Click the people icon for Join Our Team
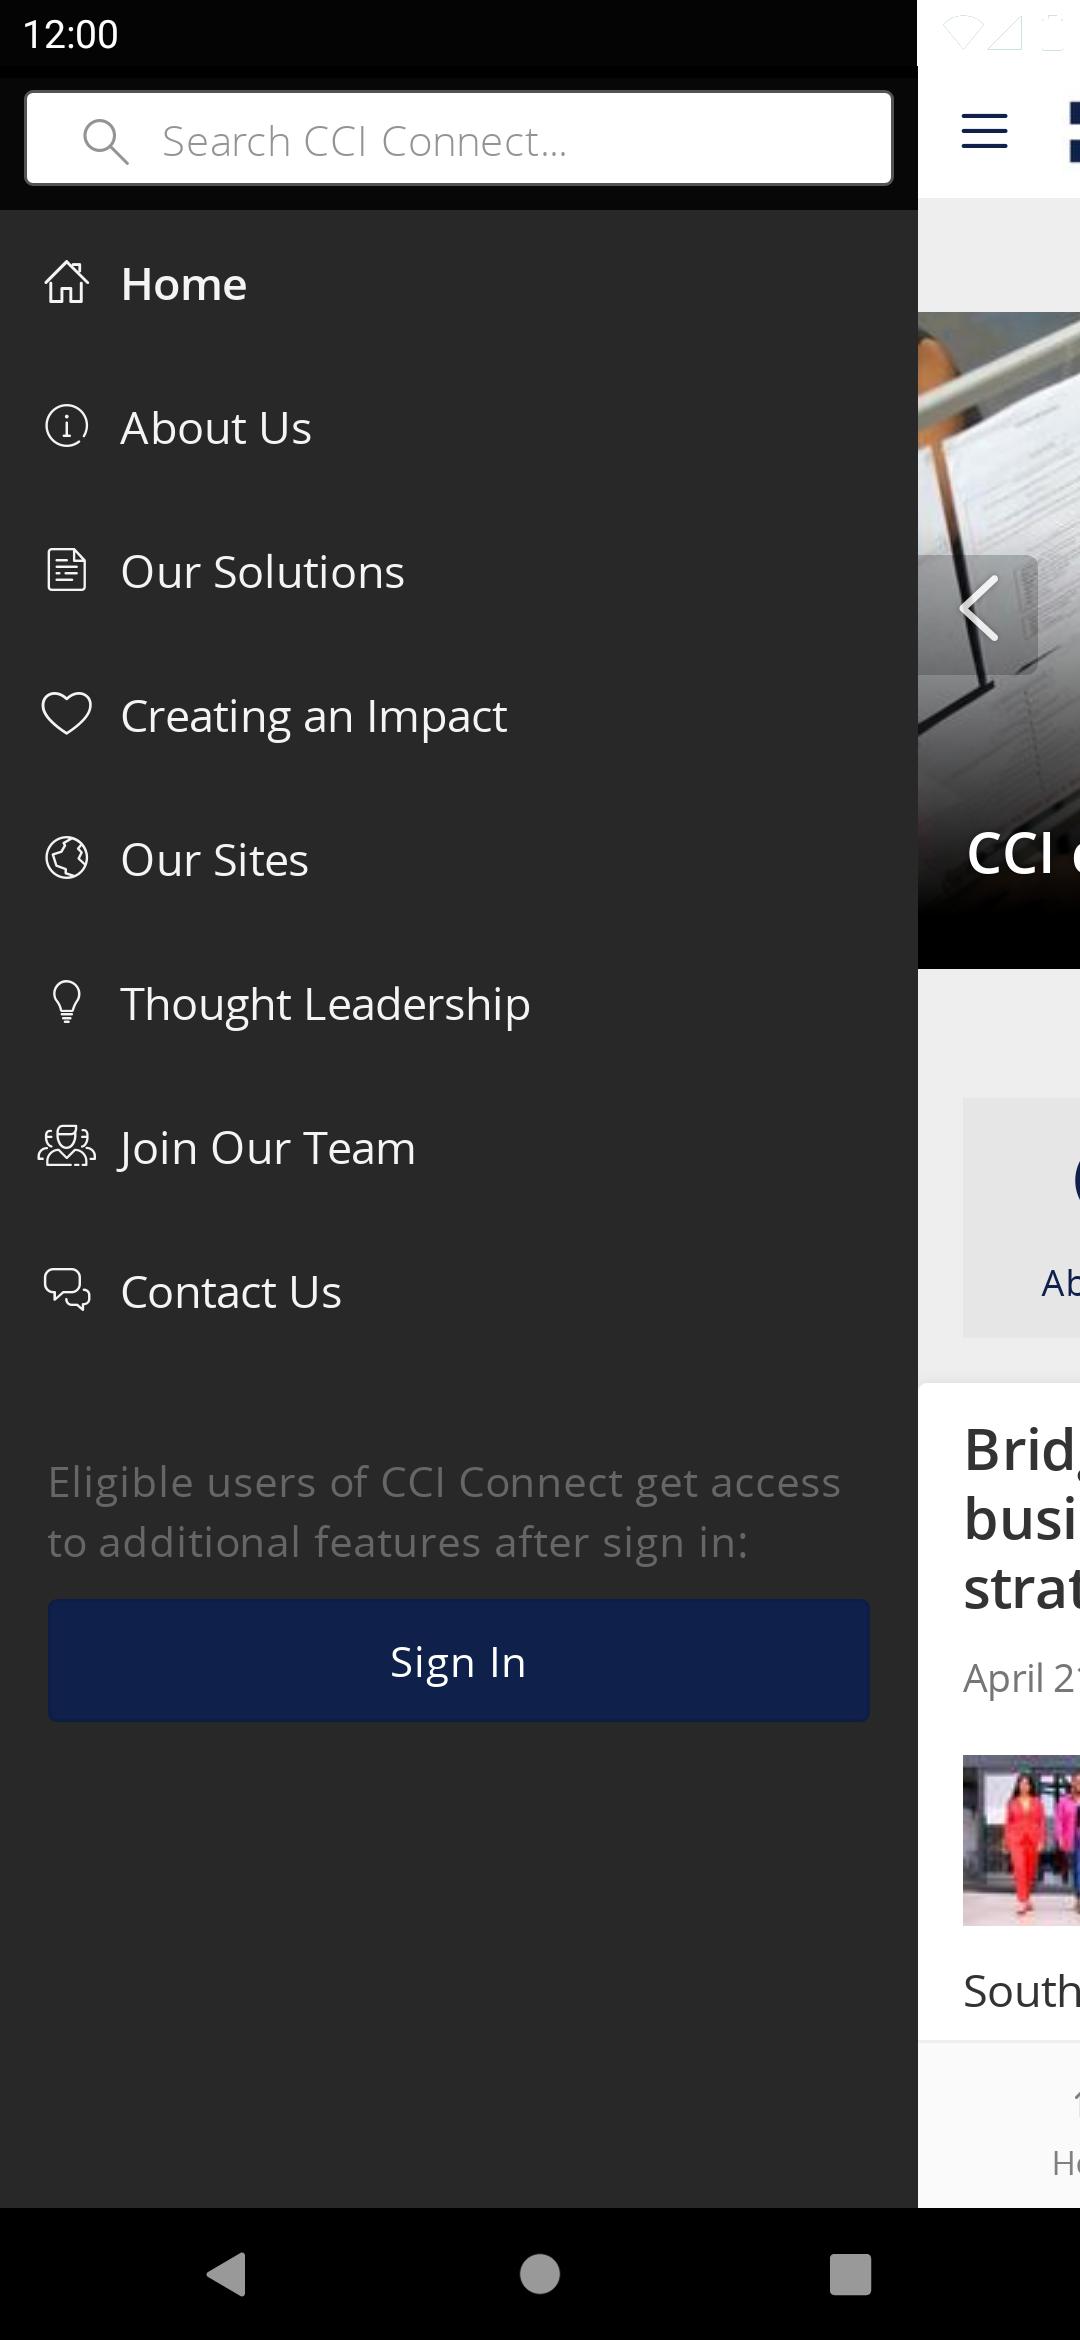The image size is (1080, 2340). 66,1147
